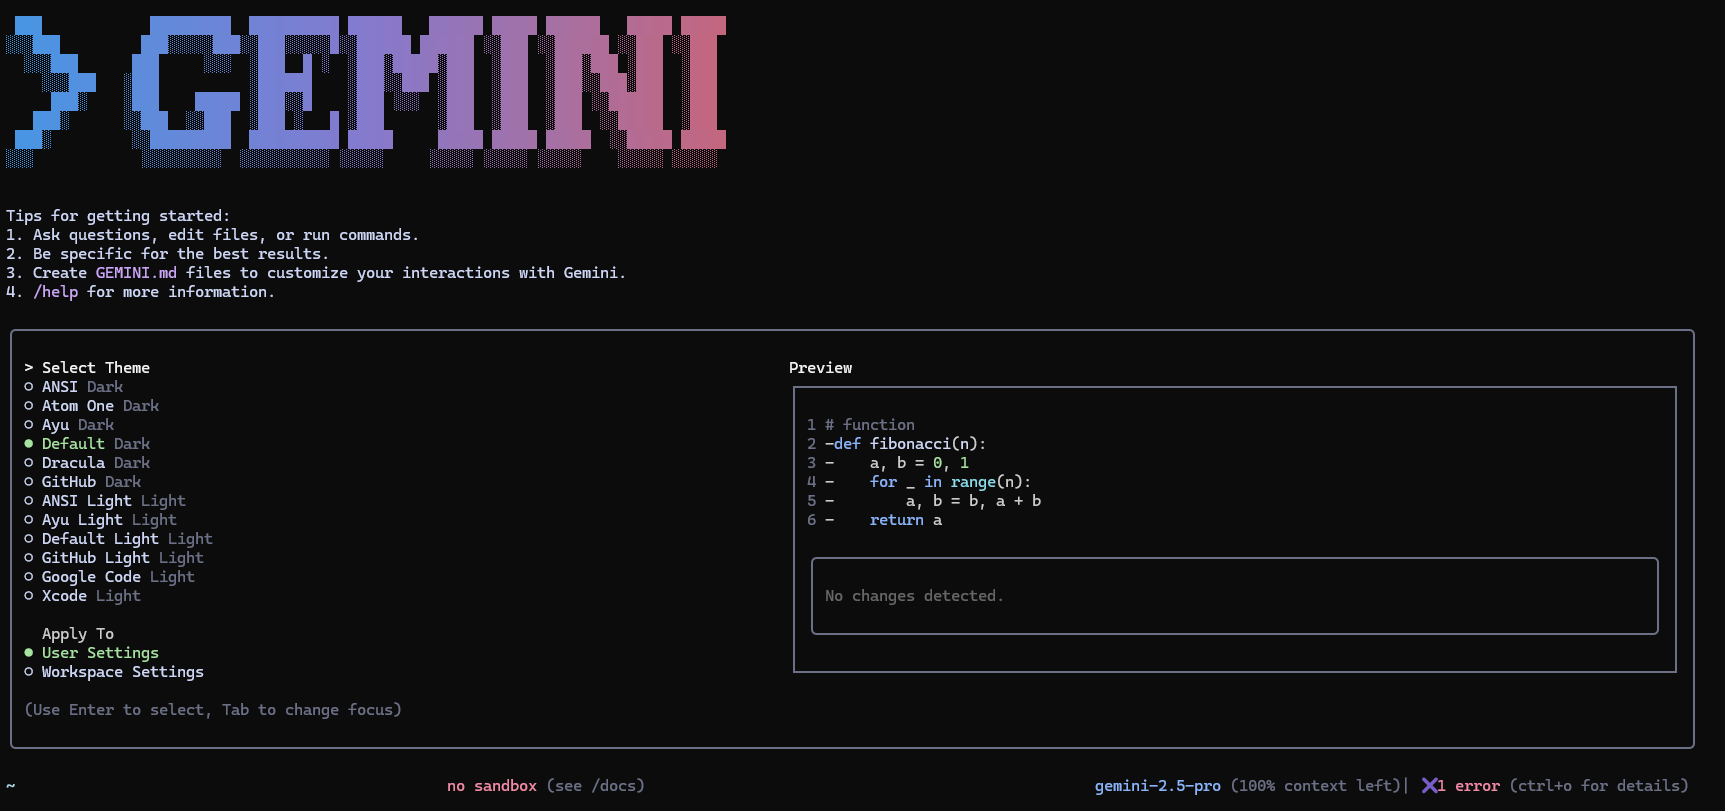Select the Ayu Light theme

point(109,520)
